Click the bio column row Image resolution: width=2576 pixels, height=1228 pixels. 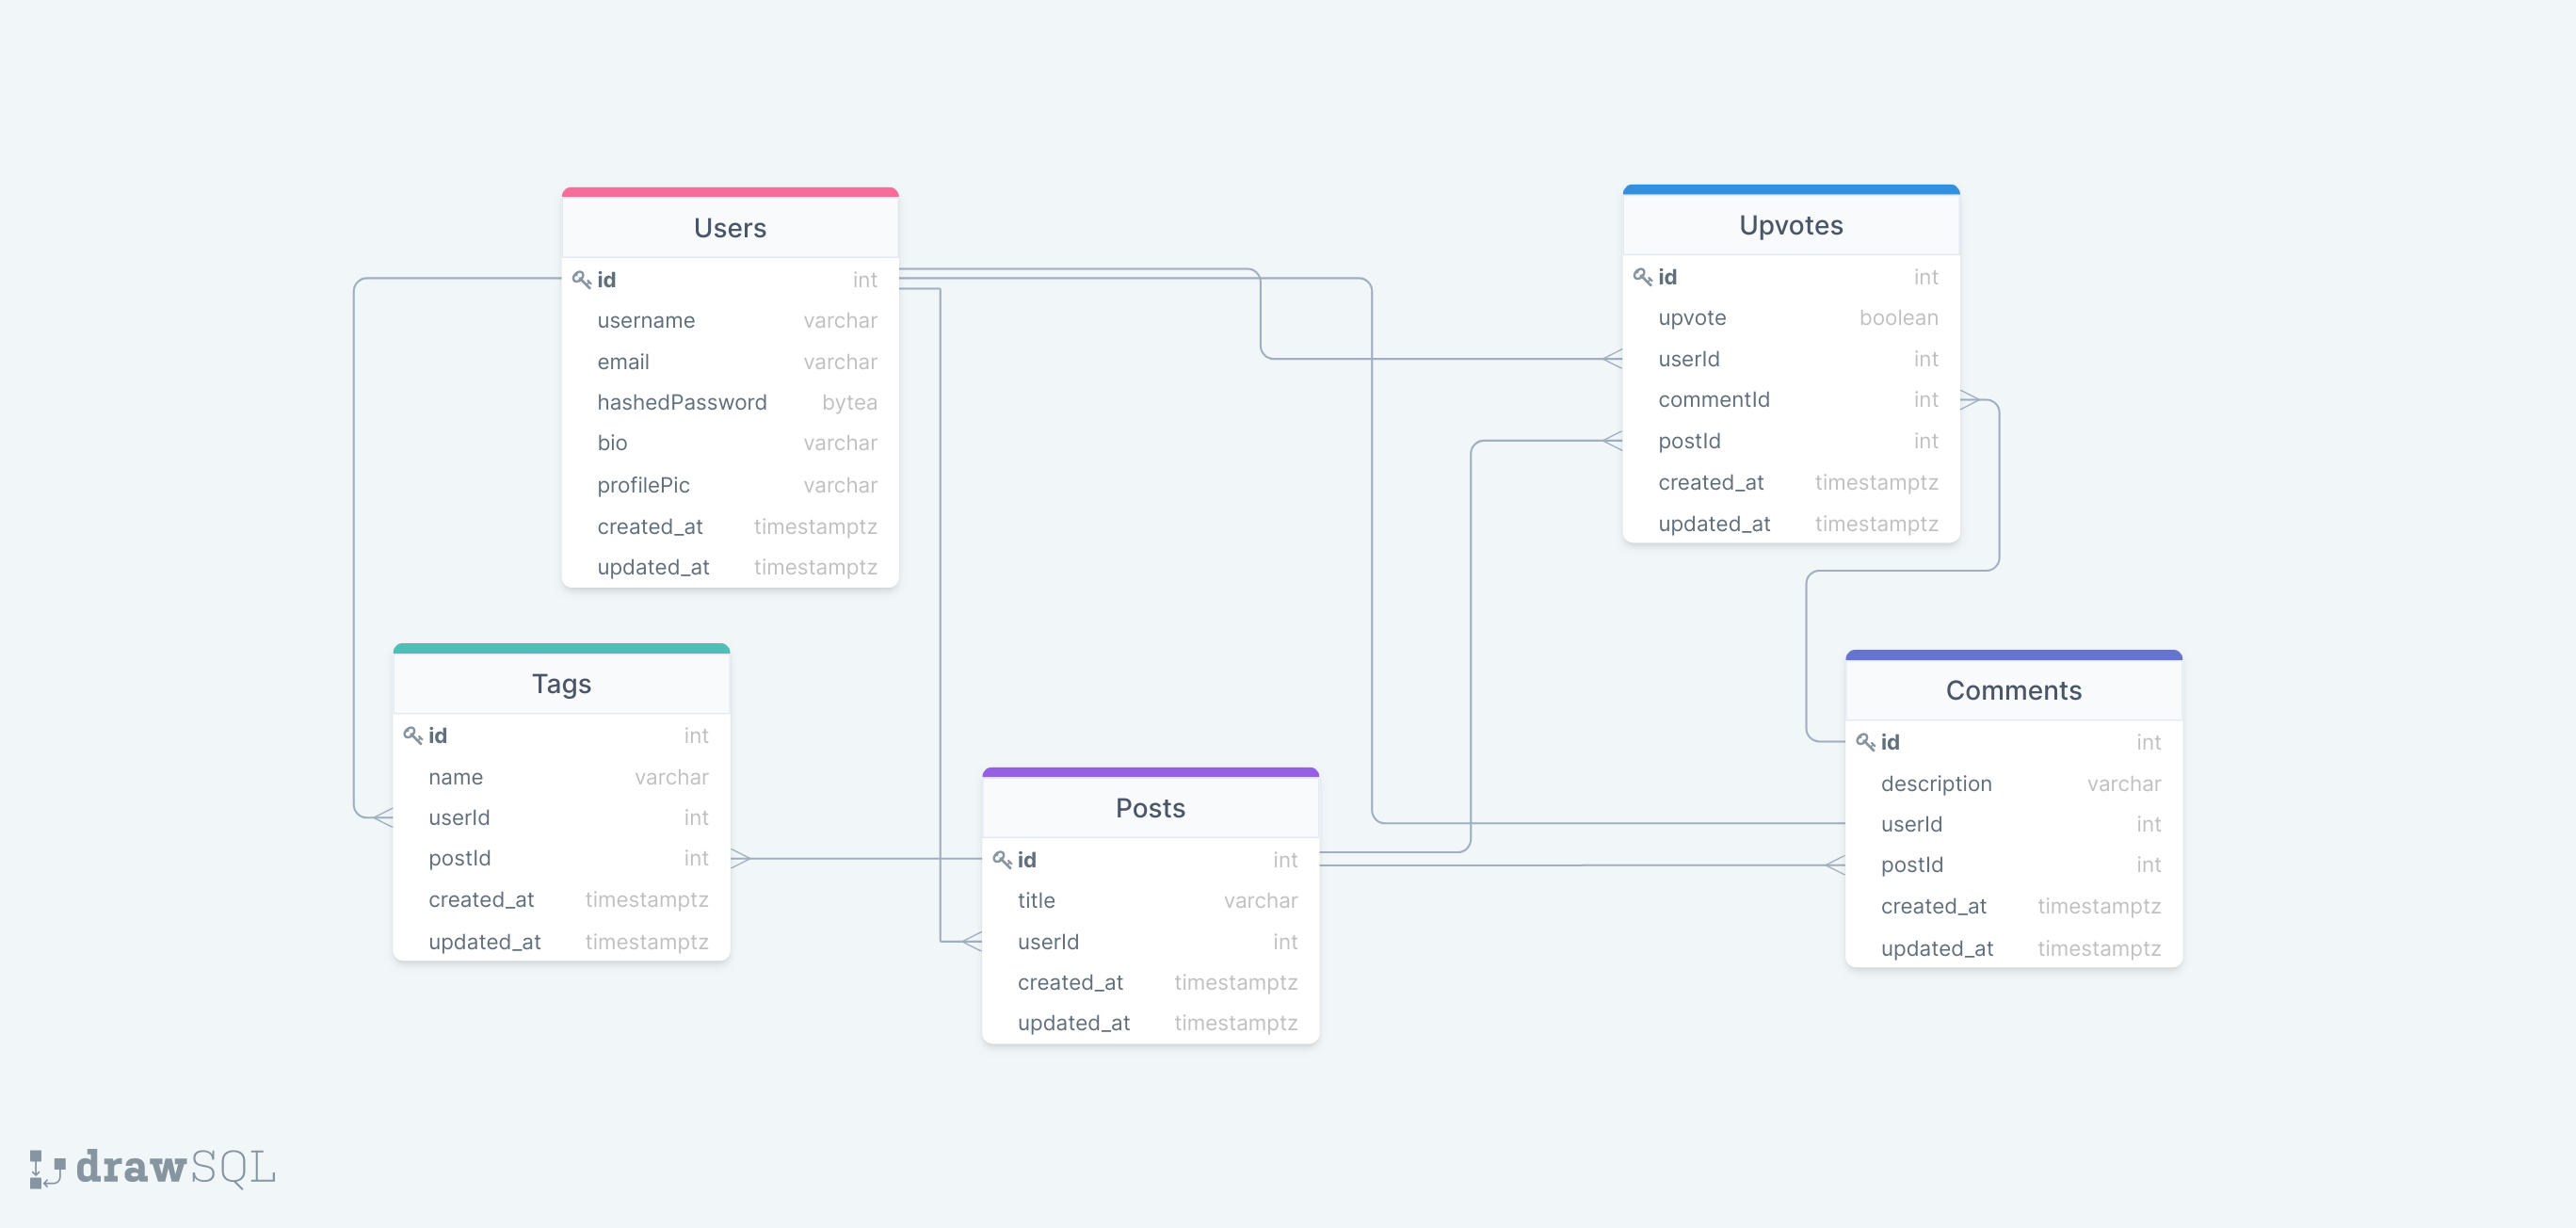(x=730, y=444)
